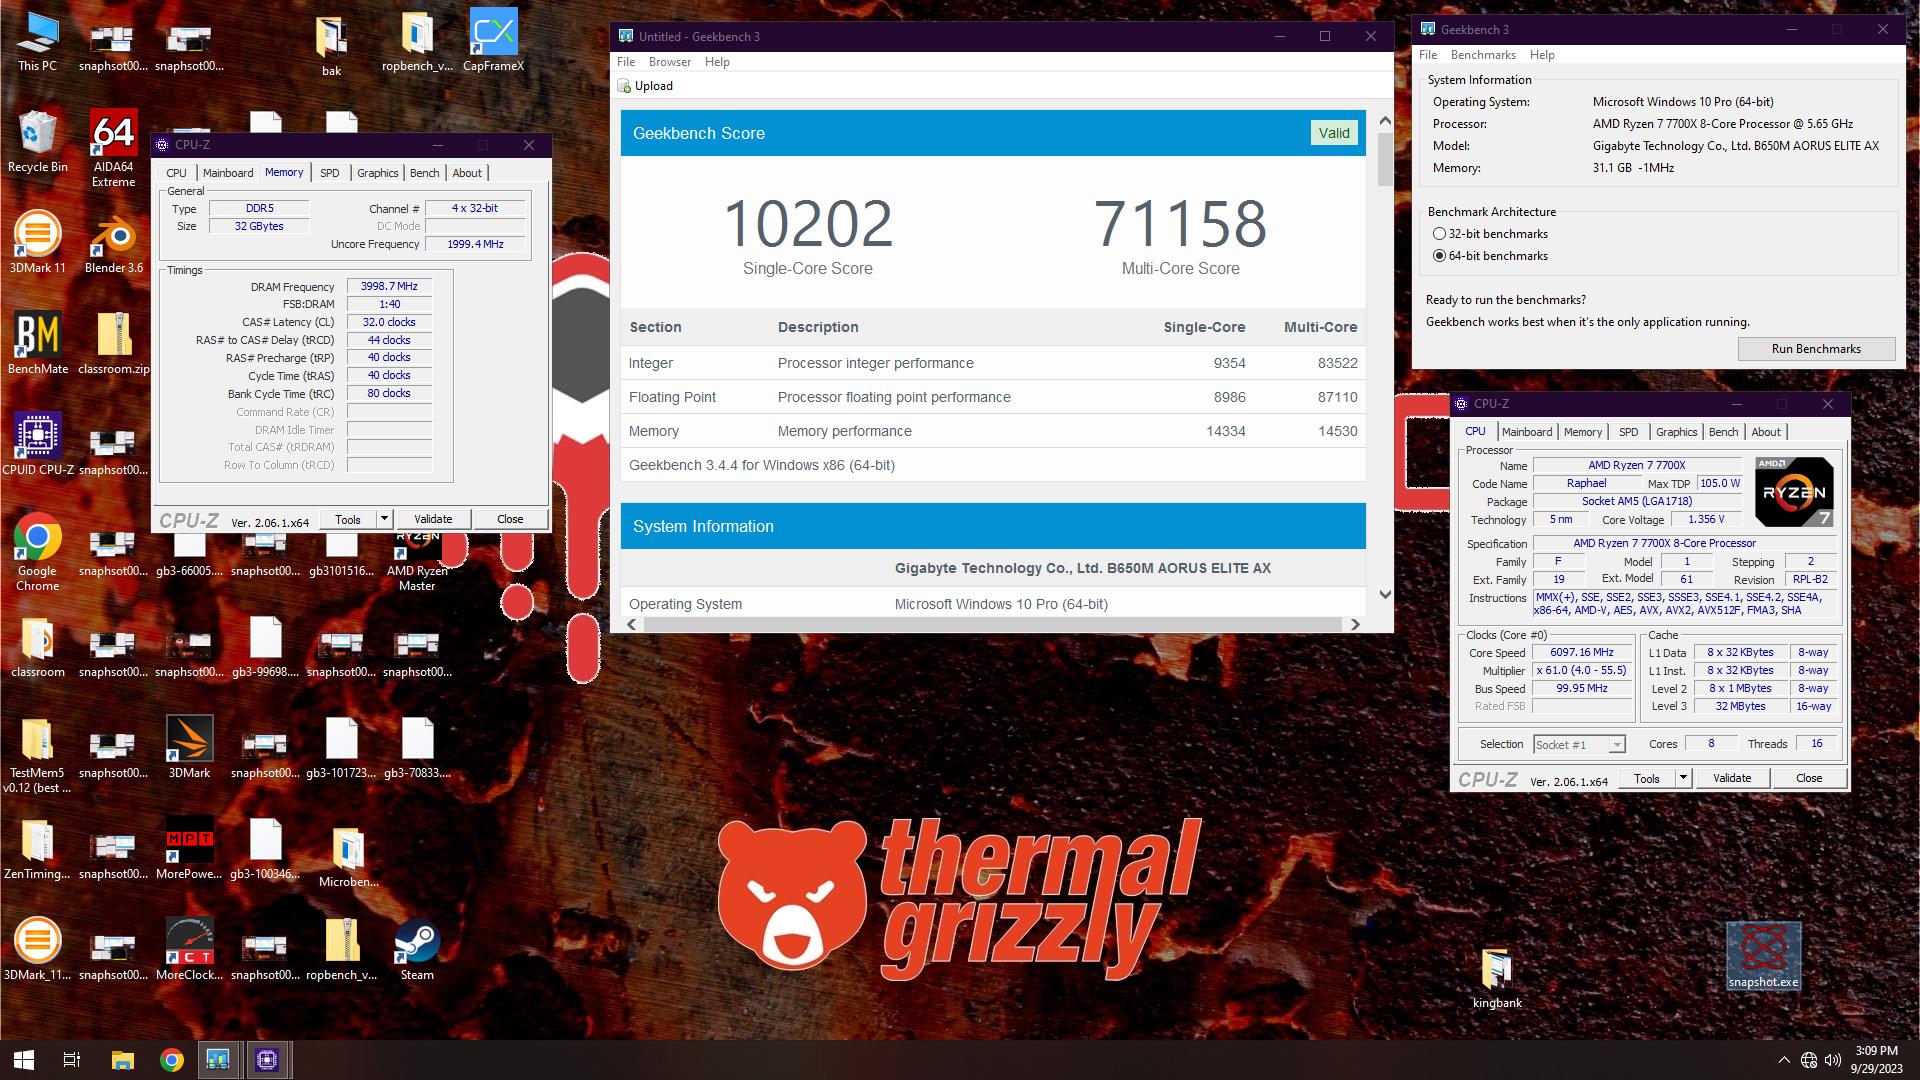Switch to CPU-Z taskbar button

click(x=267, y=1060)
